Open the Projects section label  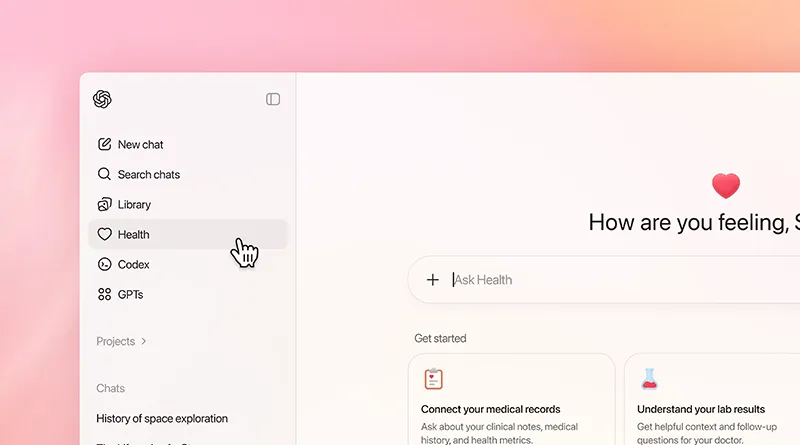pos(115,341)
